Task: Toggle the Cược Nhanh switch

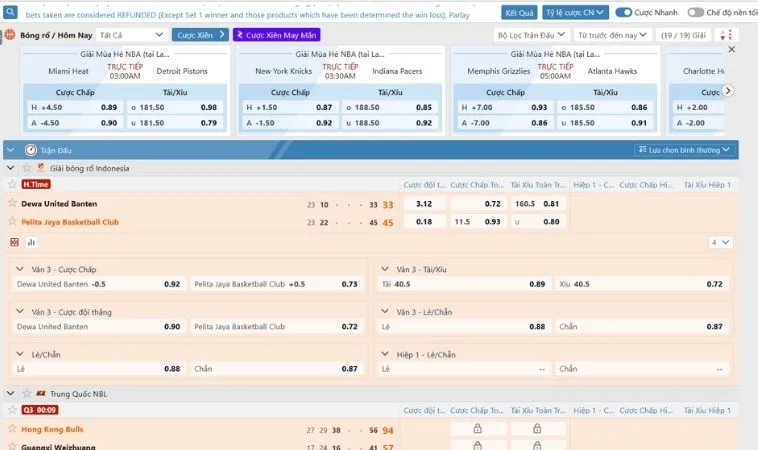Action: 624,12
